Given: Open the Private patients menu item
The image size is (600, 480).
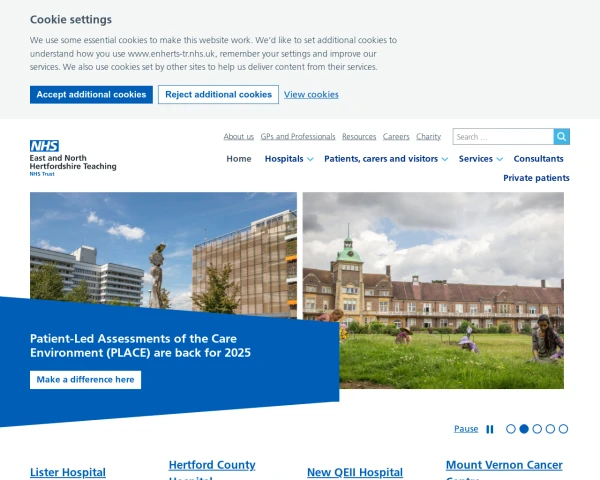Looking at the screenshot, I should pos(536,178).
